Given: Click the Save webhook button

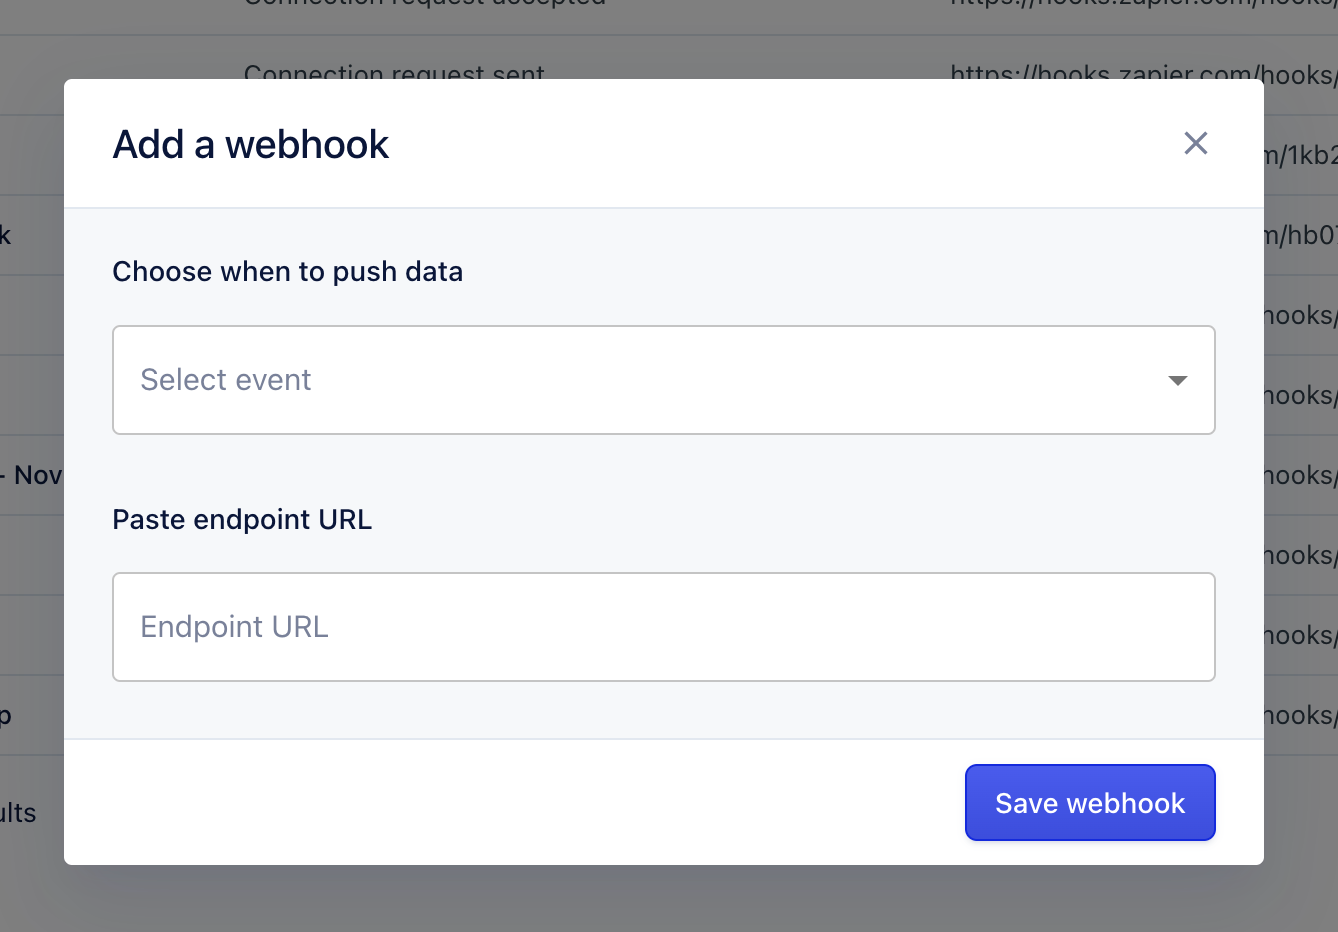Looking at the screenshot, I should click(1089, 802).
